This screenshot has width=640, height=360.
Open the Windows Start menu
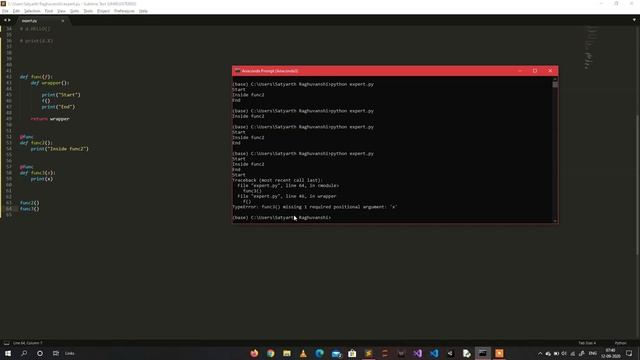point(8,353)
